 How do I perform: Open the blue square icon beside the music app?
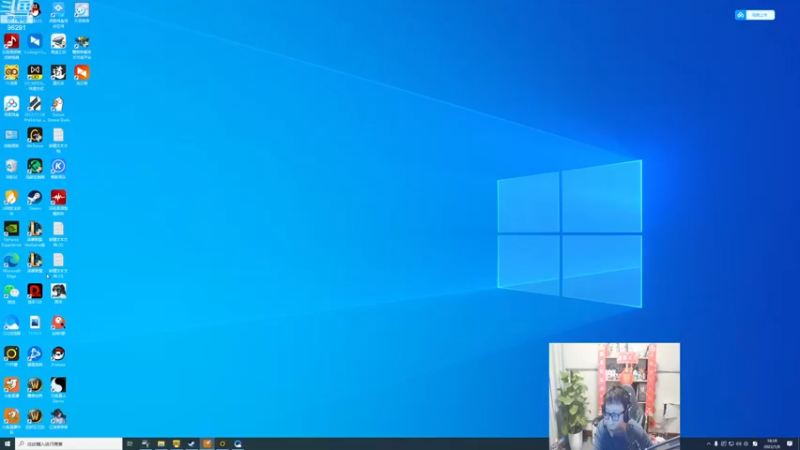tap(35, 41)
